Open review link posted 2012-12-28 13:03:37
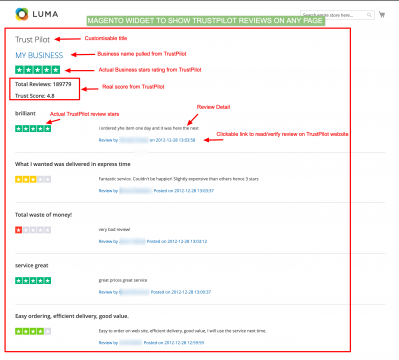 tap(156, 191)
